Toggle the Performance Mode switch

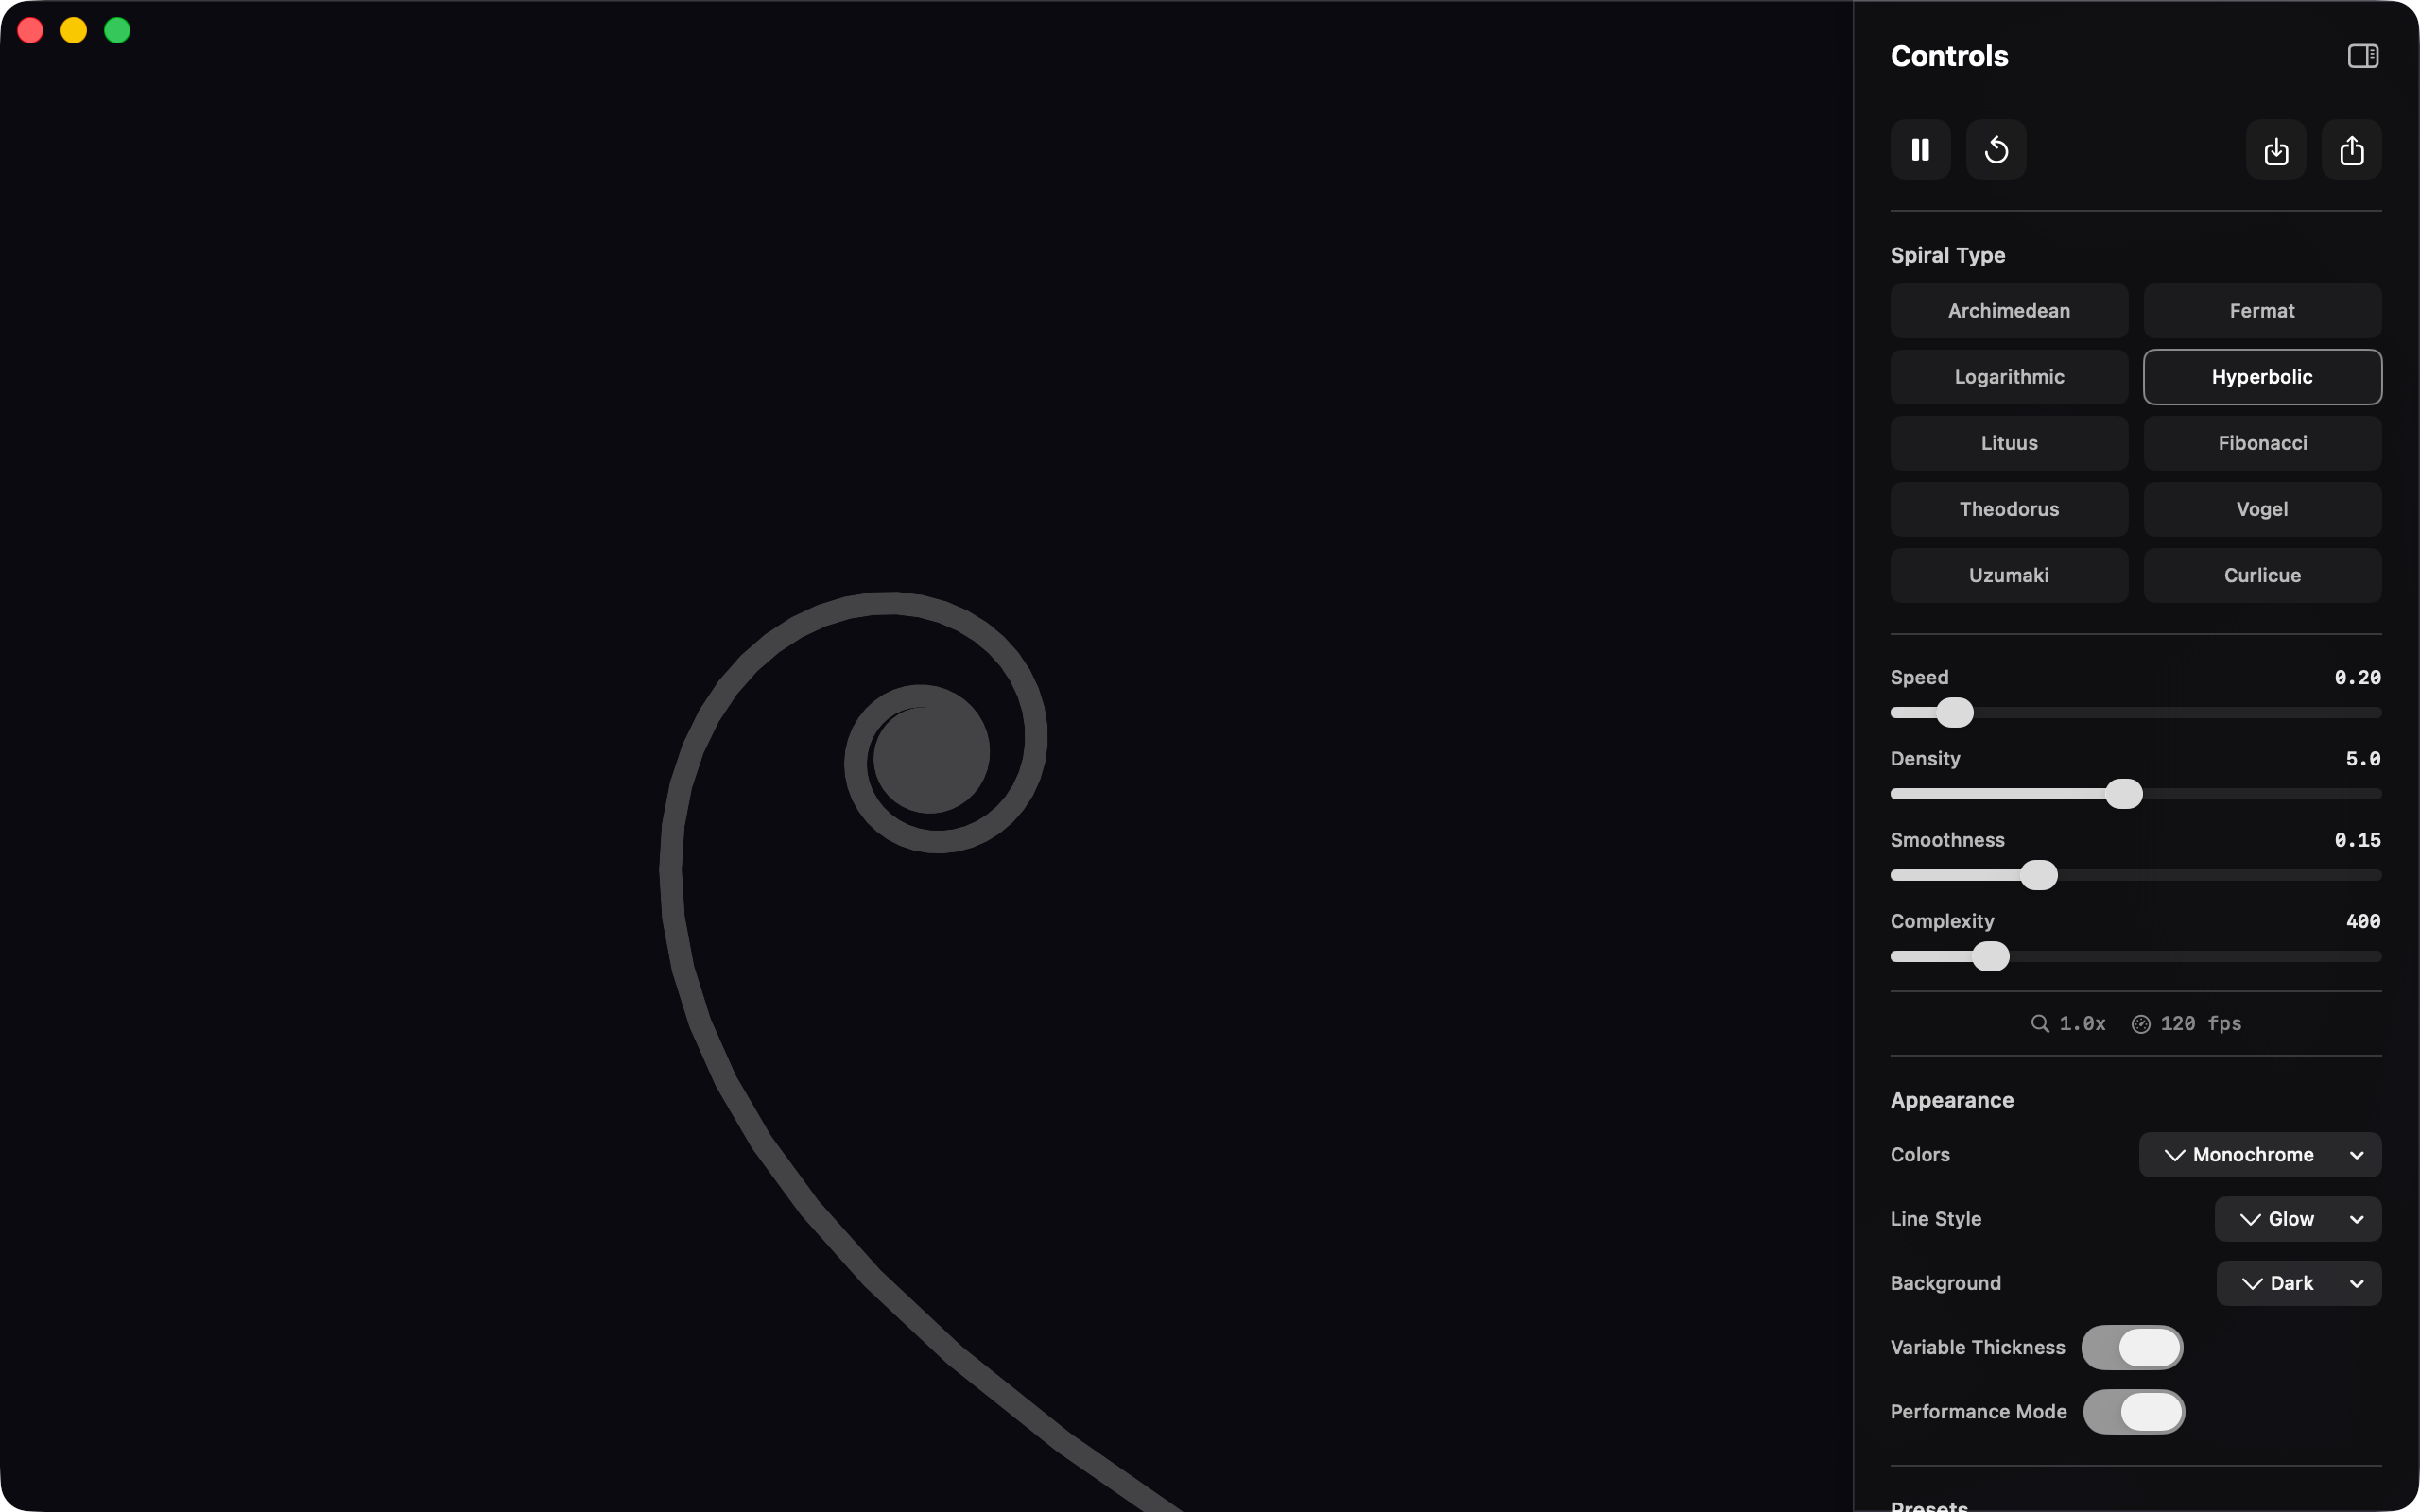[2134, 1412]
